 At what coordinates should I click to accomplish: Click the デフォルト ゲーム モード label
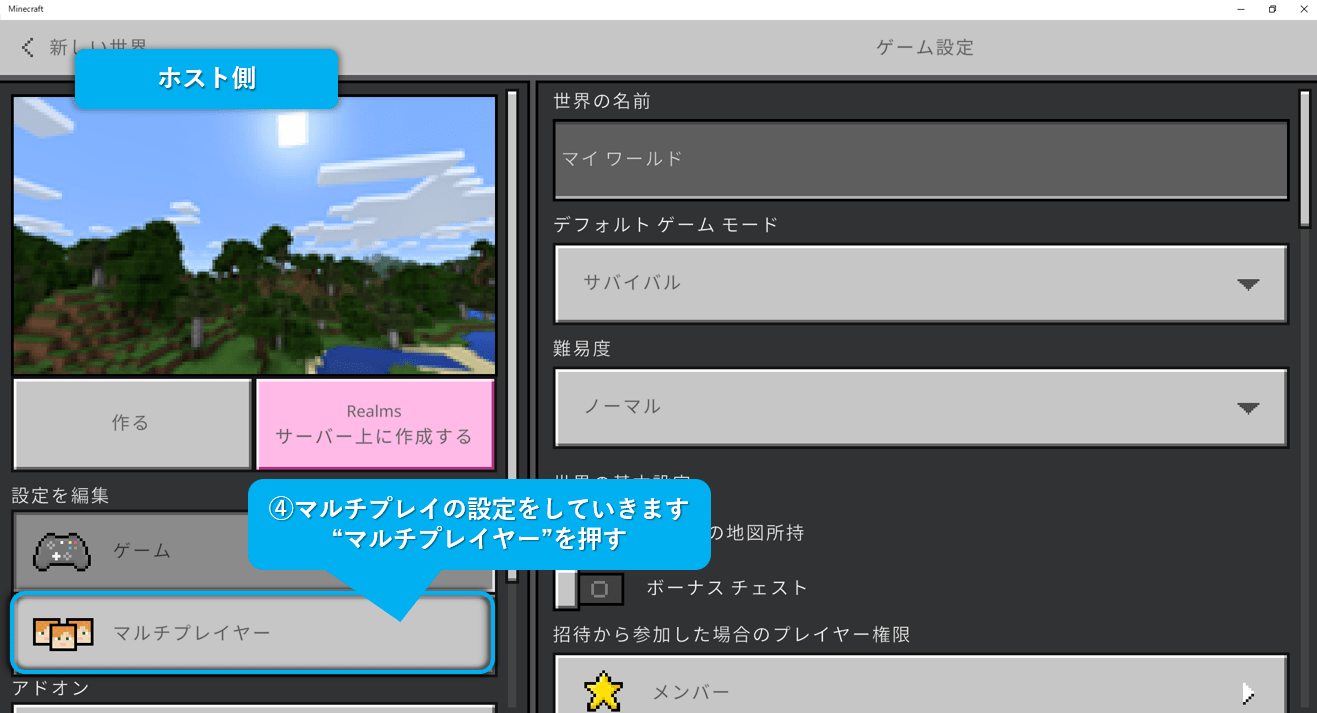point(666,225)
